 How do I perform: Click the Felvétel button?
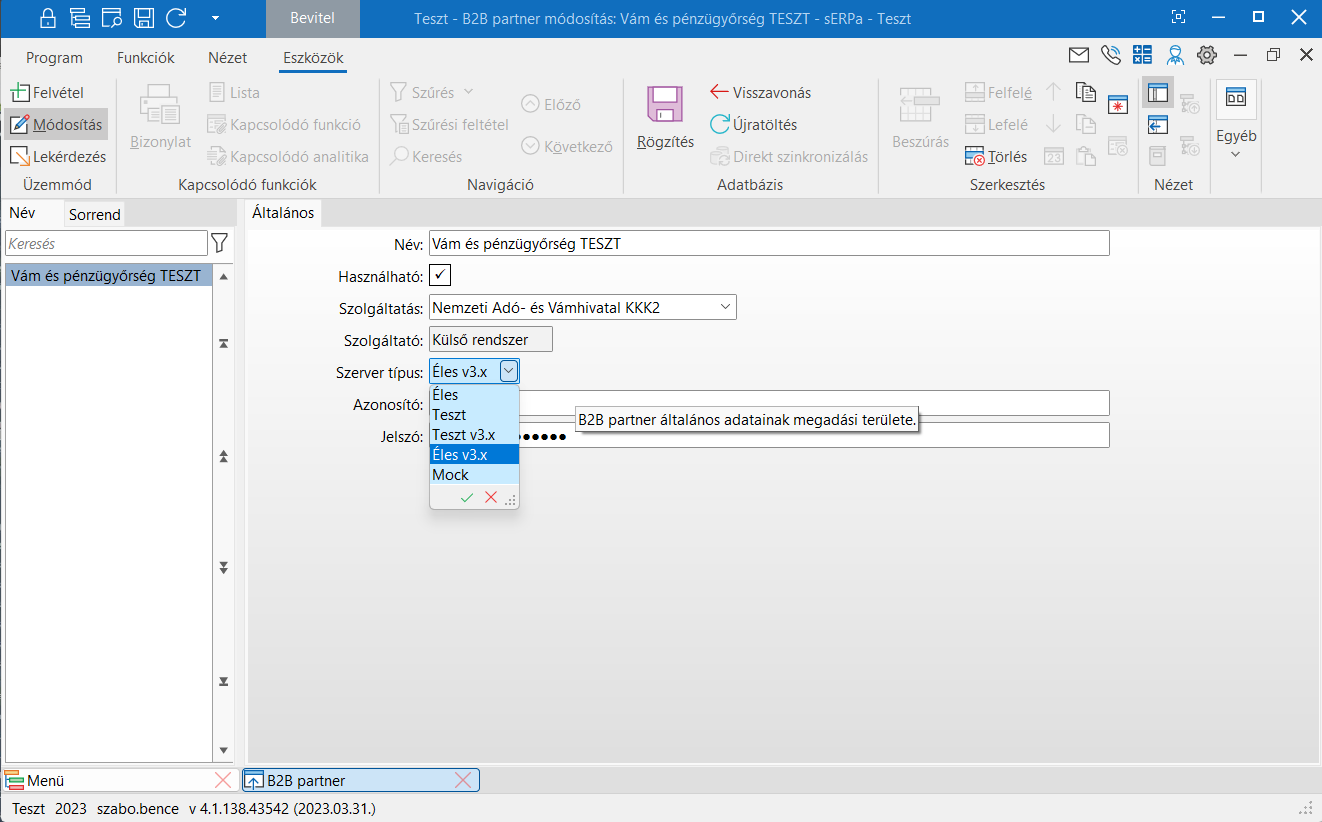pyautogui.click(x=47, y=93)
